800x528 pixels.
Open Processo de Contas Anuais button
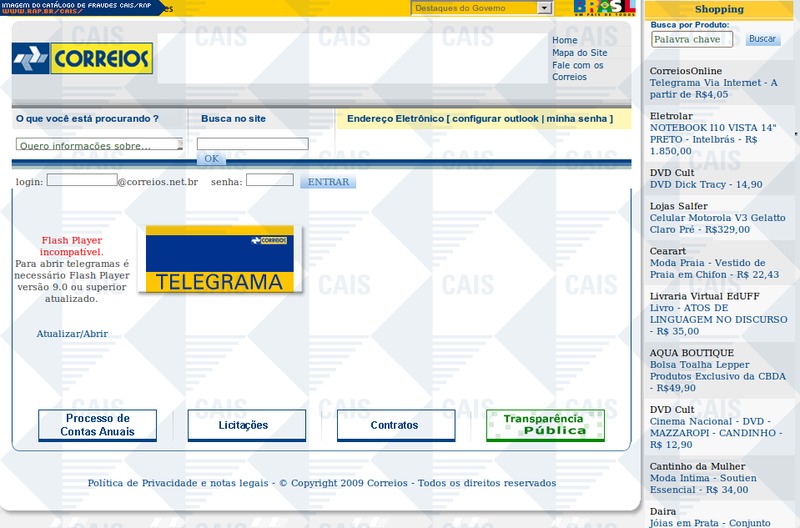coord(97,425)
